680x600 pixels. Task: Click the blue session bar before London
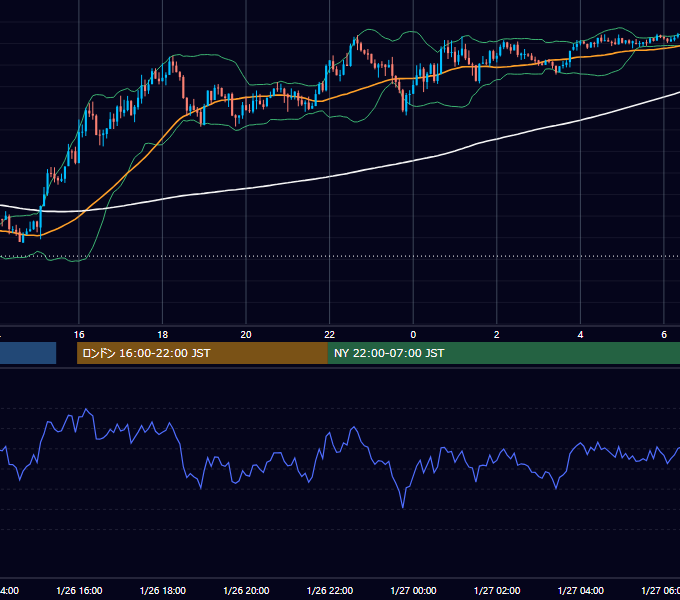(28, 353)
